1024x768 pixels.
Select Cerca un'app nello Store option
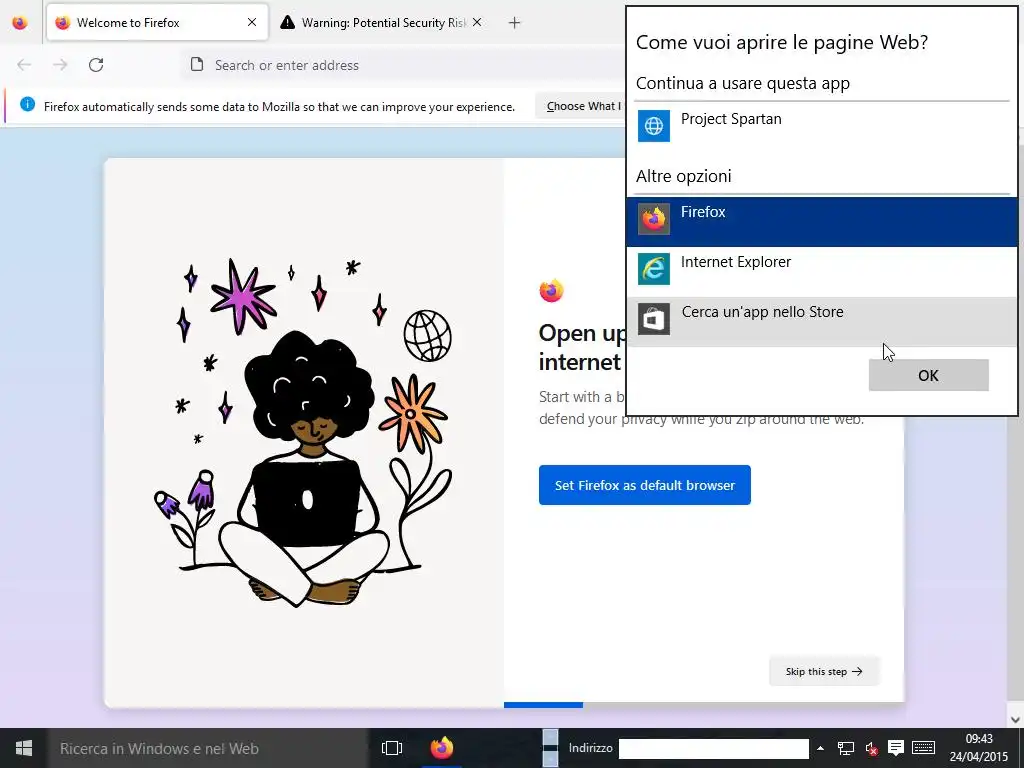[822, 321]
